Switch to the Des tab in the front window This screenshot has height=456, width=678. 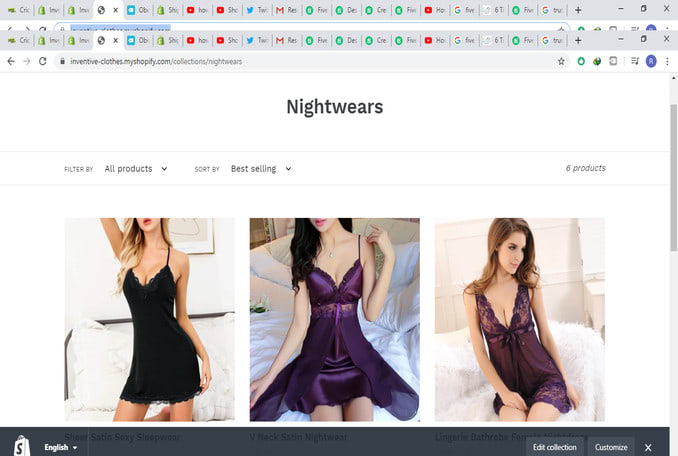tap(347, 40)
